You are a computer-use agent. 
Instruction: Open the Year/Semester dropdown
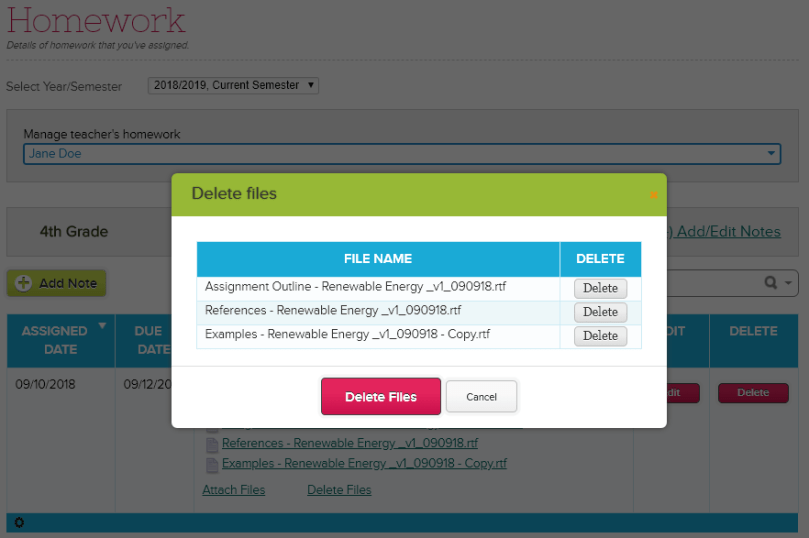click(233, 85)
